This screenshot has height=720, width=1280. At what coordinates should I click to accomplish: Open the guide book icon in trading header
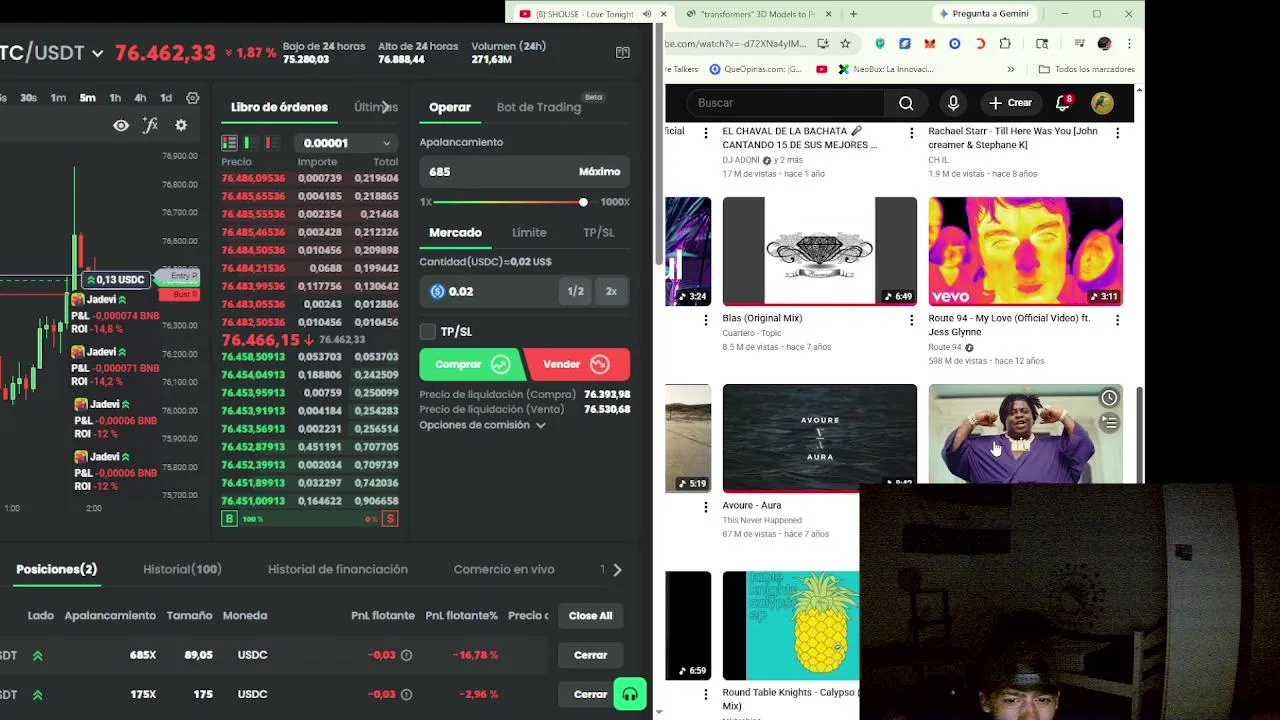pyautogui.click(x=623, y=53)
